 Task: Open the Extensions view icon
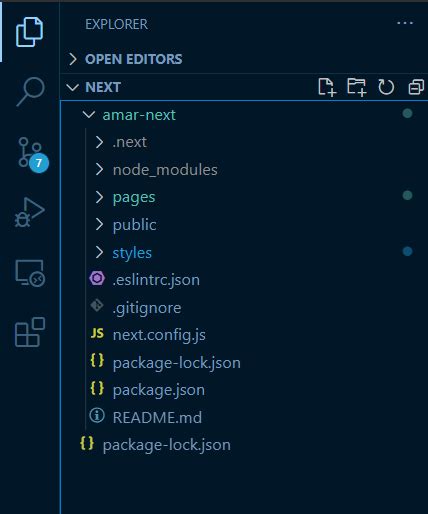[x=30, y=332]
